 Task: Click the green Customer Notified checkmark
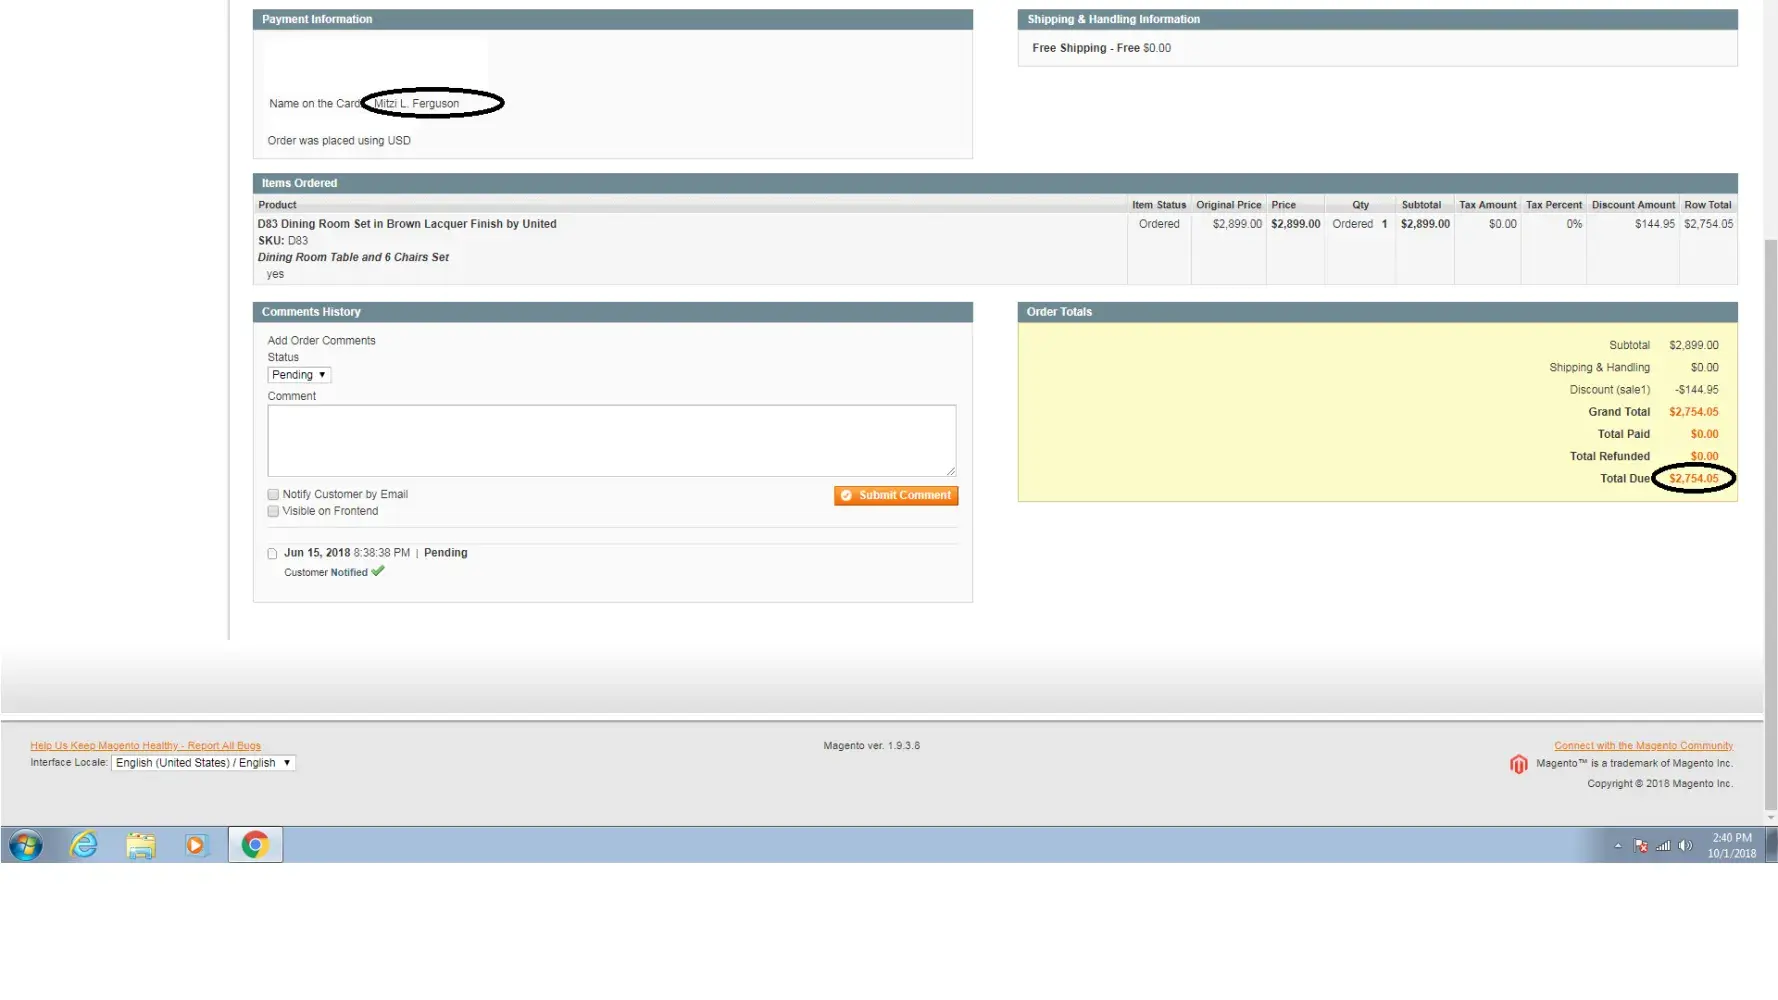pos(378,571)
